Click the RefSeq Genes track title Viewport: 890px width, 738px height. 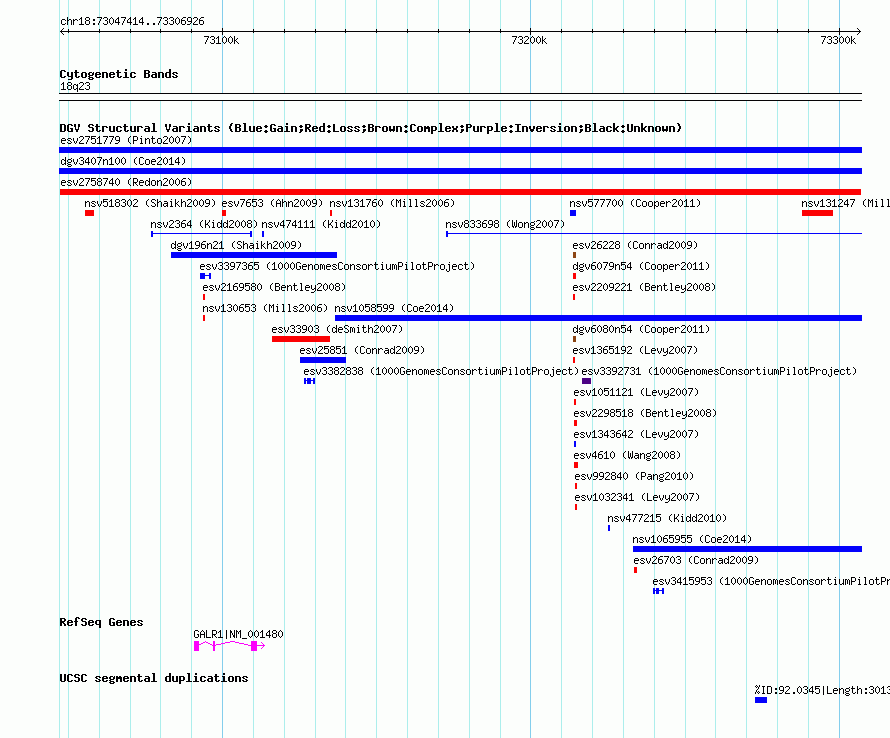pos(101,622)
